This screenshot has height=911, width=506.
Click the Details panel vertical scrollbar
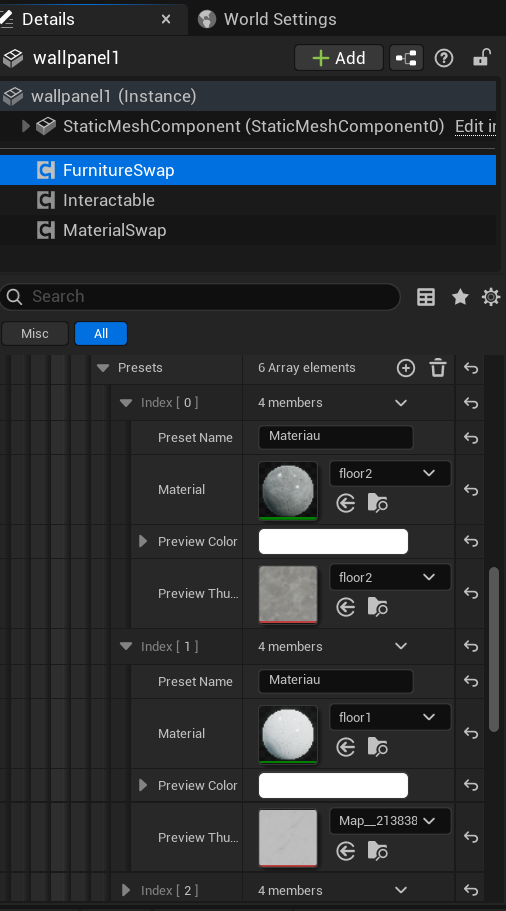point(494,649)
